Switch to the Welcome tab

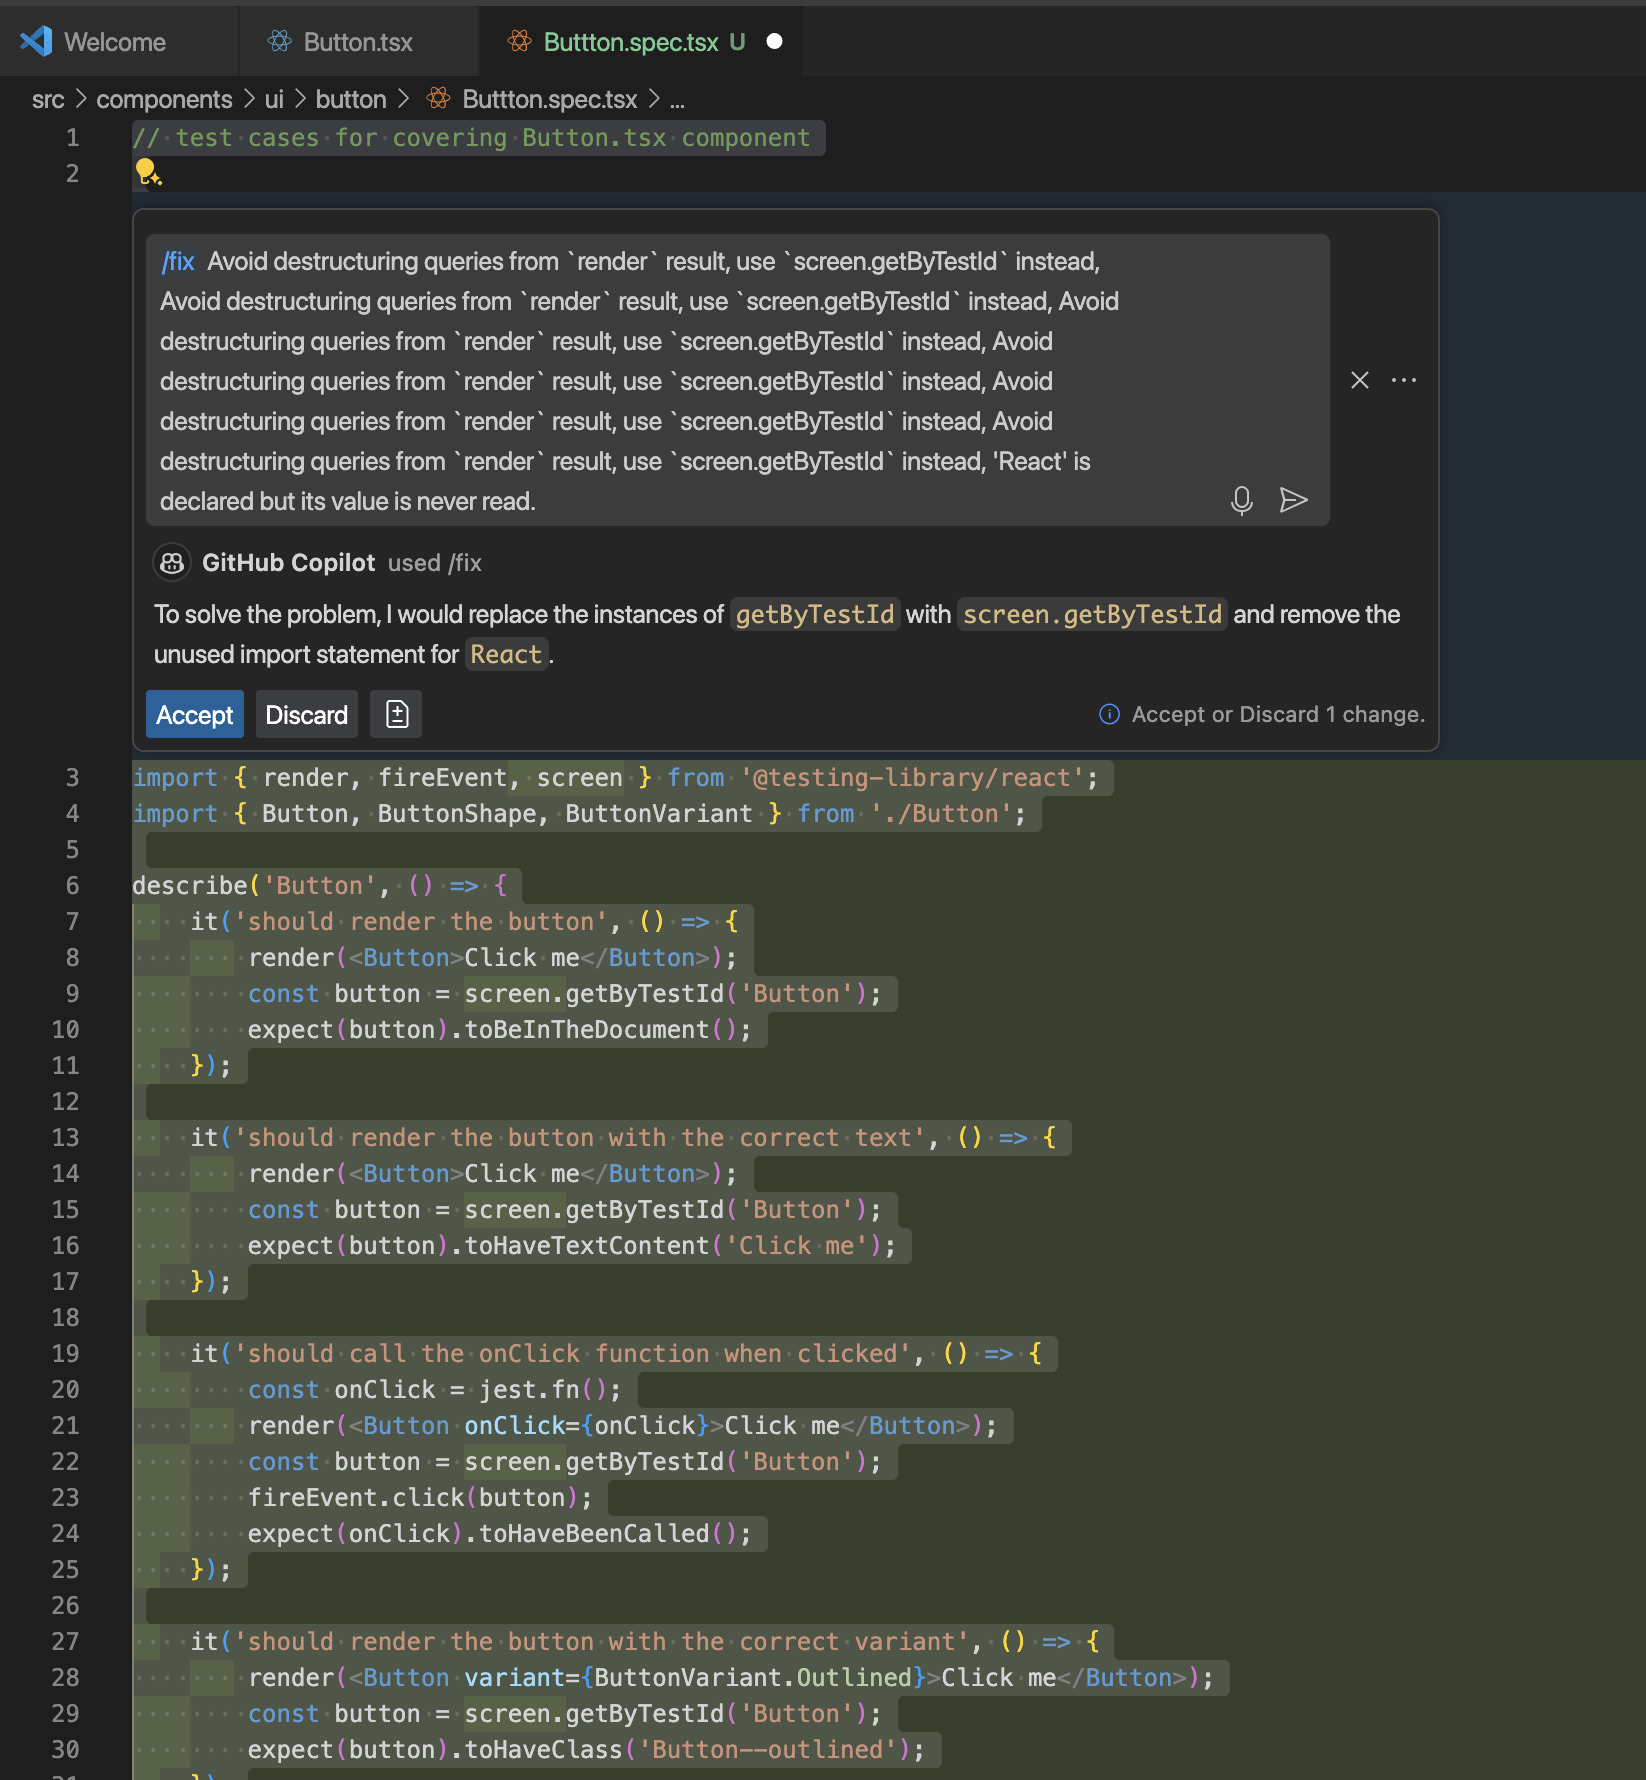pyautogui.click(x=114, y=42)
